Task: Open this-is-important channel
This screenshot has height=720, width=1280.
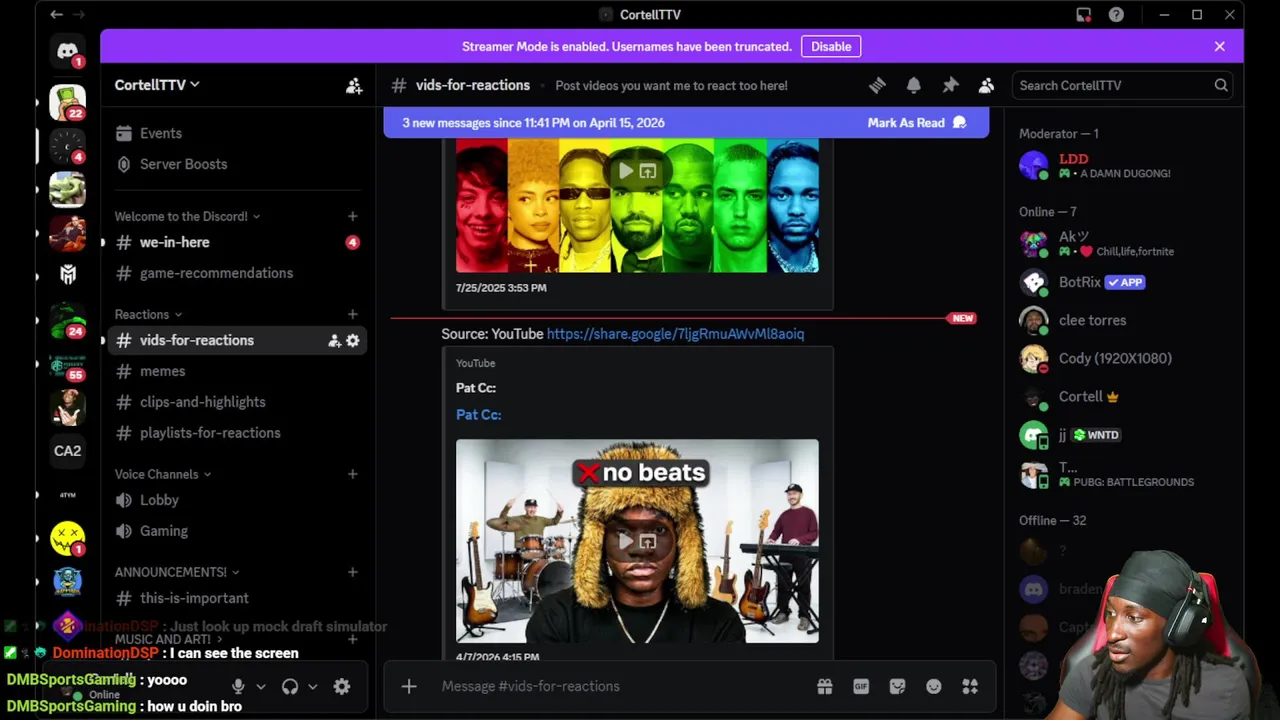Action: [236, 598]
